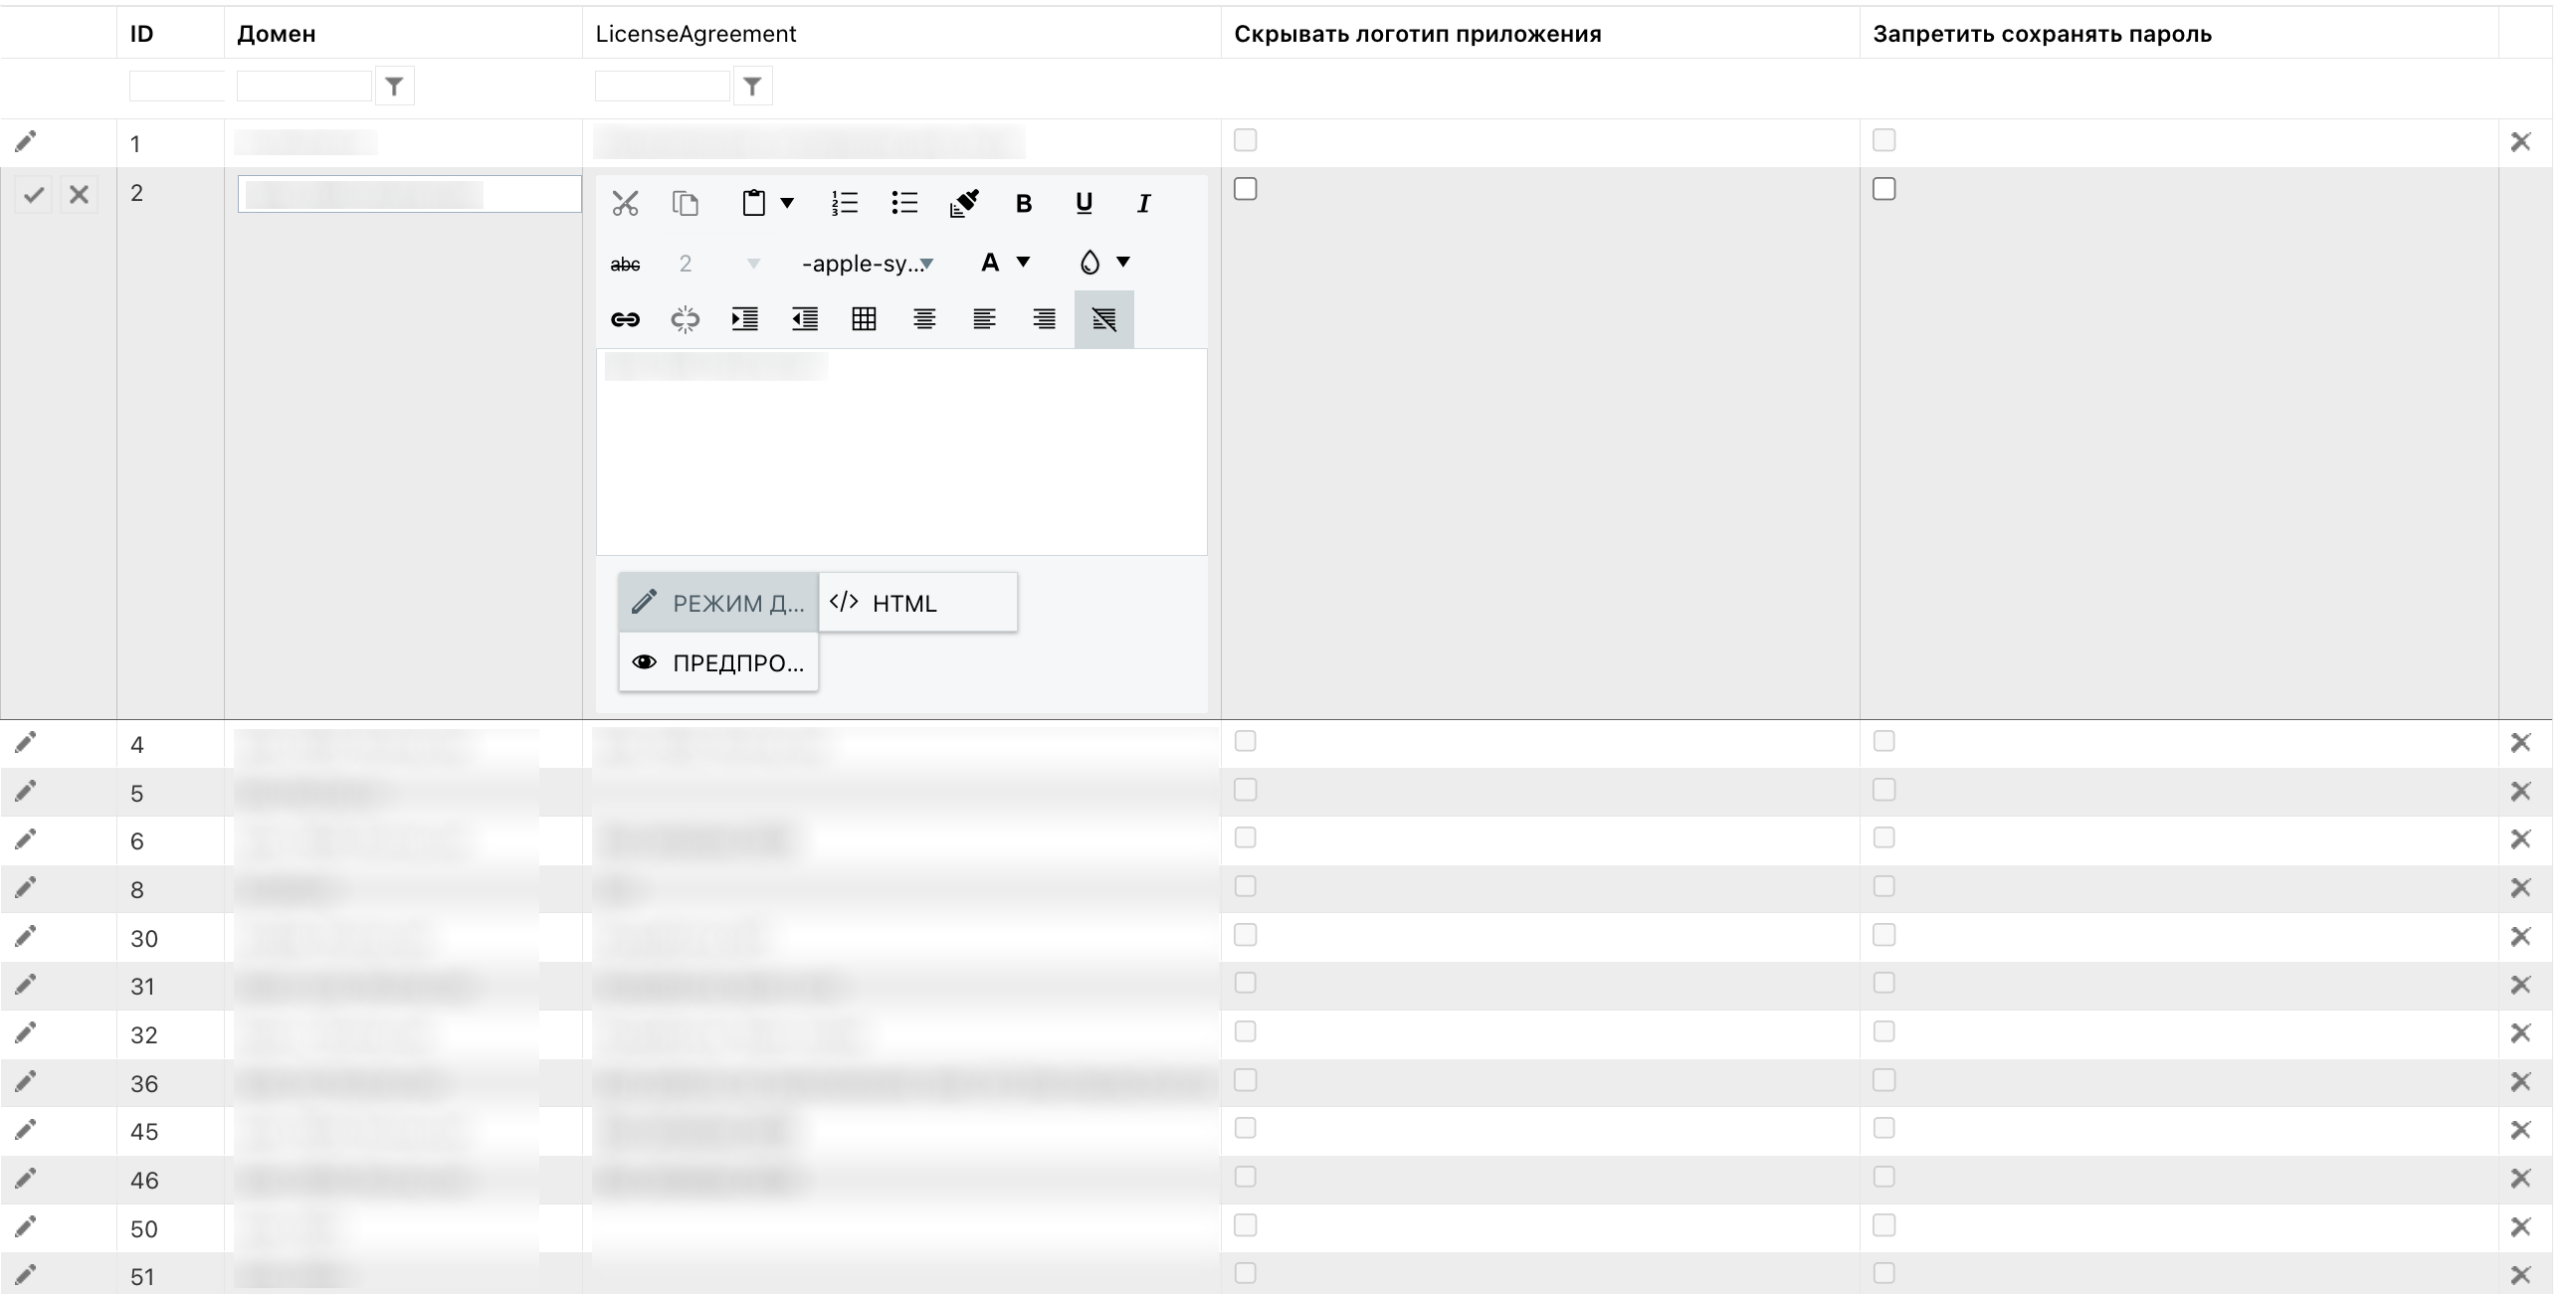Image resolution: width=2576 pixels, height=1295 pixels.
Task: Switch to design mode tab РЕЖИМ Д...
Action: click(x=719, y=603)
